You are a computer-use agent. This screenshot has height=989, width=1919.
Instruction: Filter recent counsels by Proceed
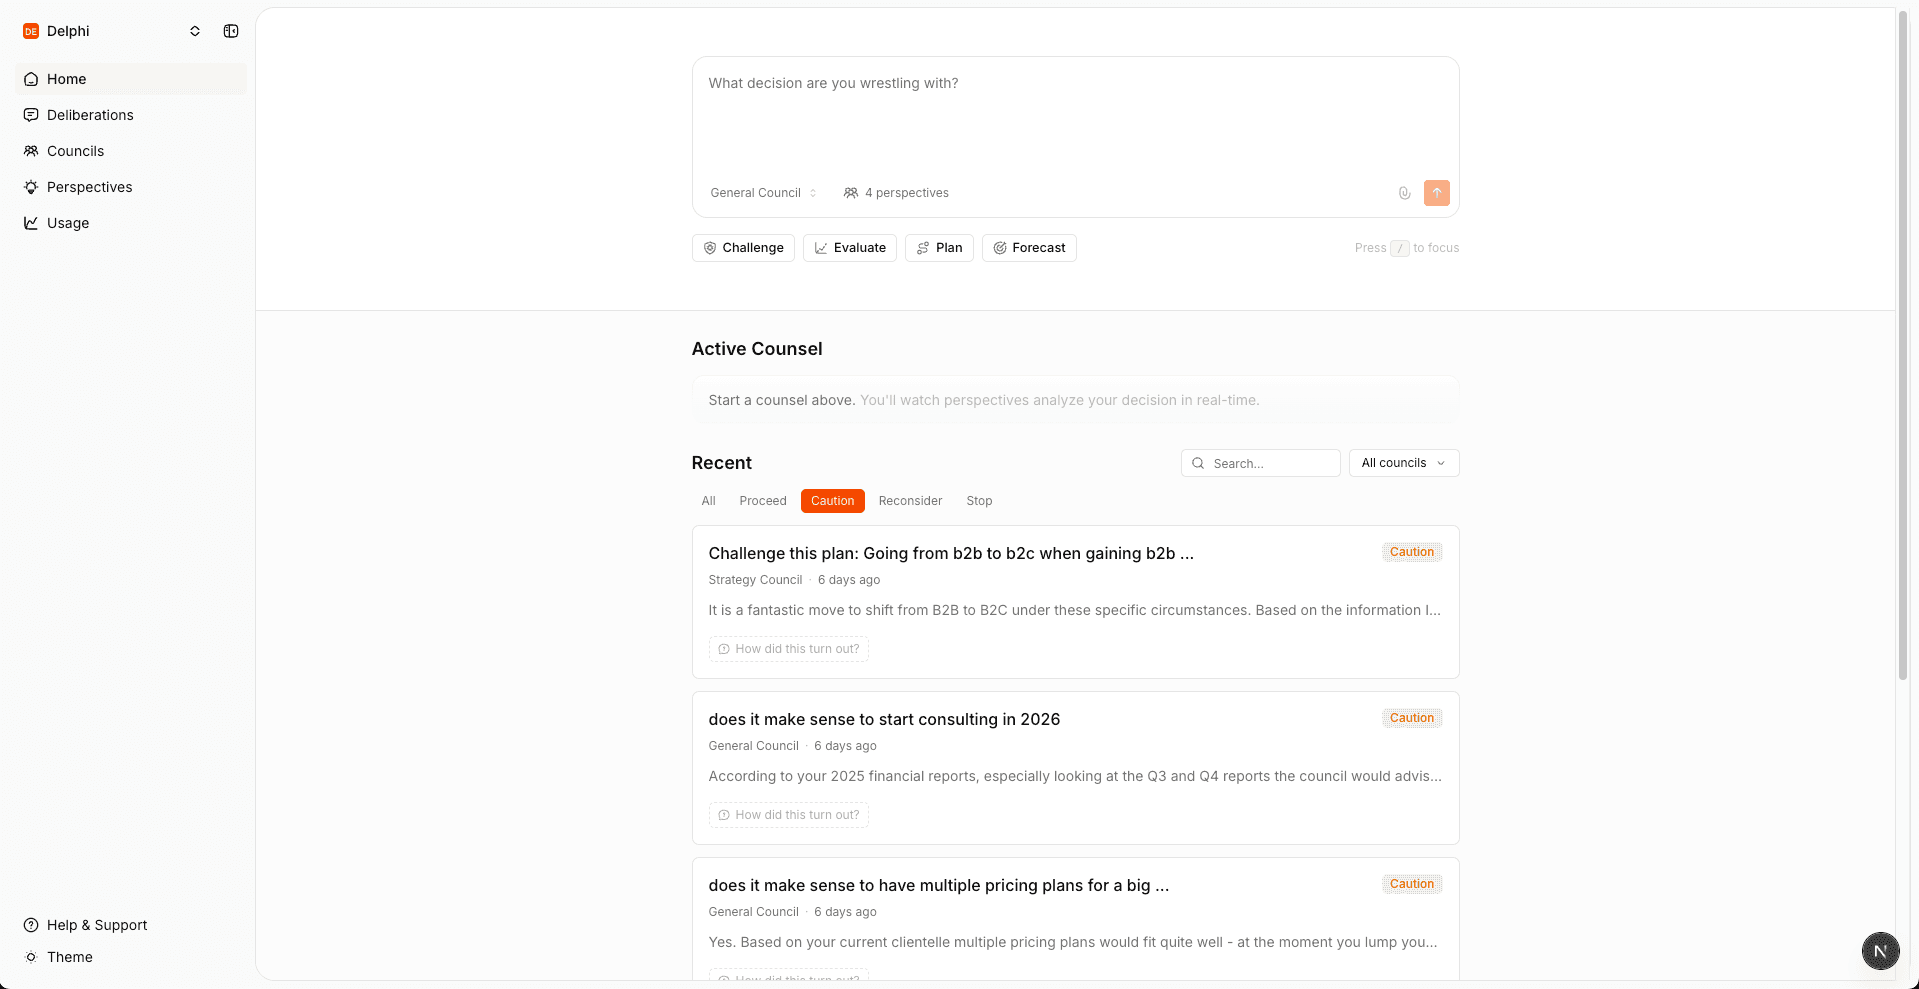pyautogui.click(x=763, y=501)
